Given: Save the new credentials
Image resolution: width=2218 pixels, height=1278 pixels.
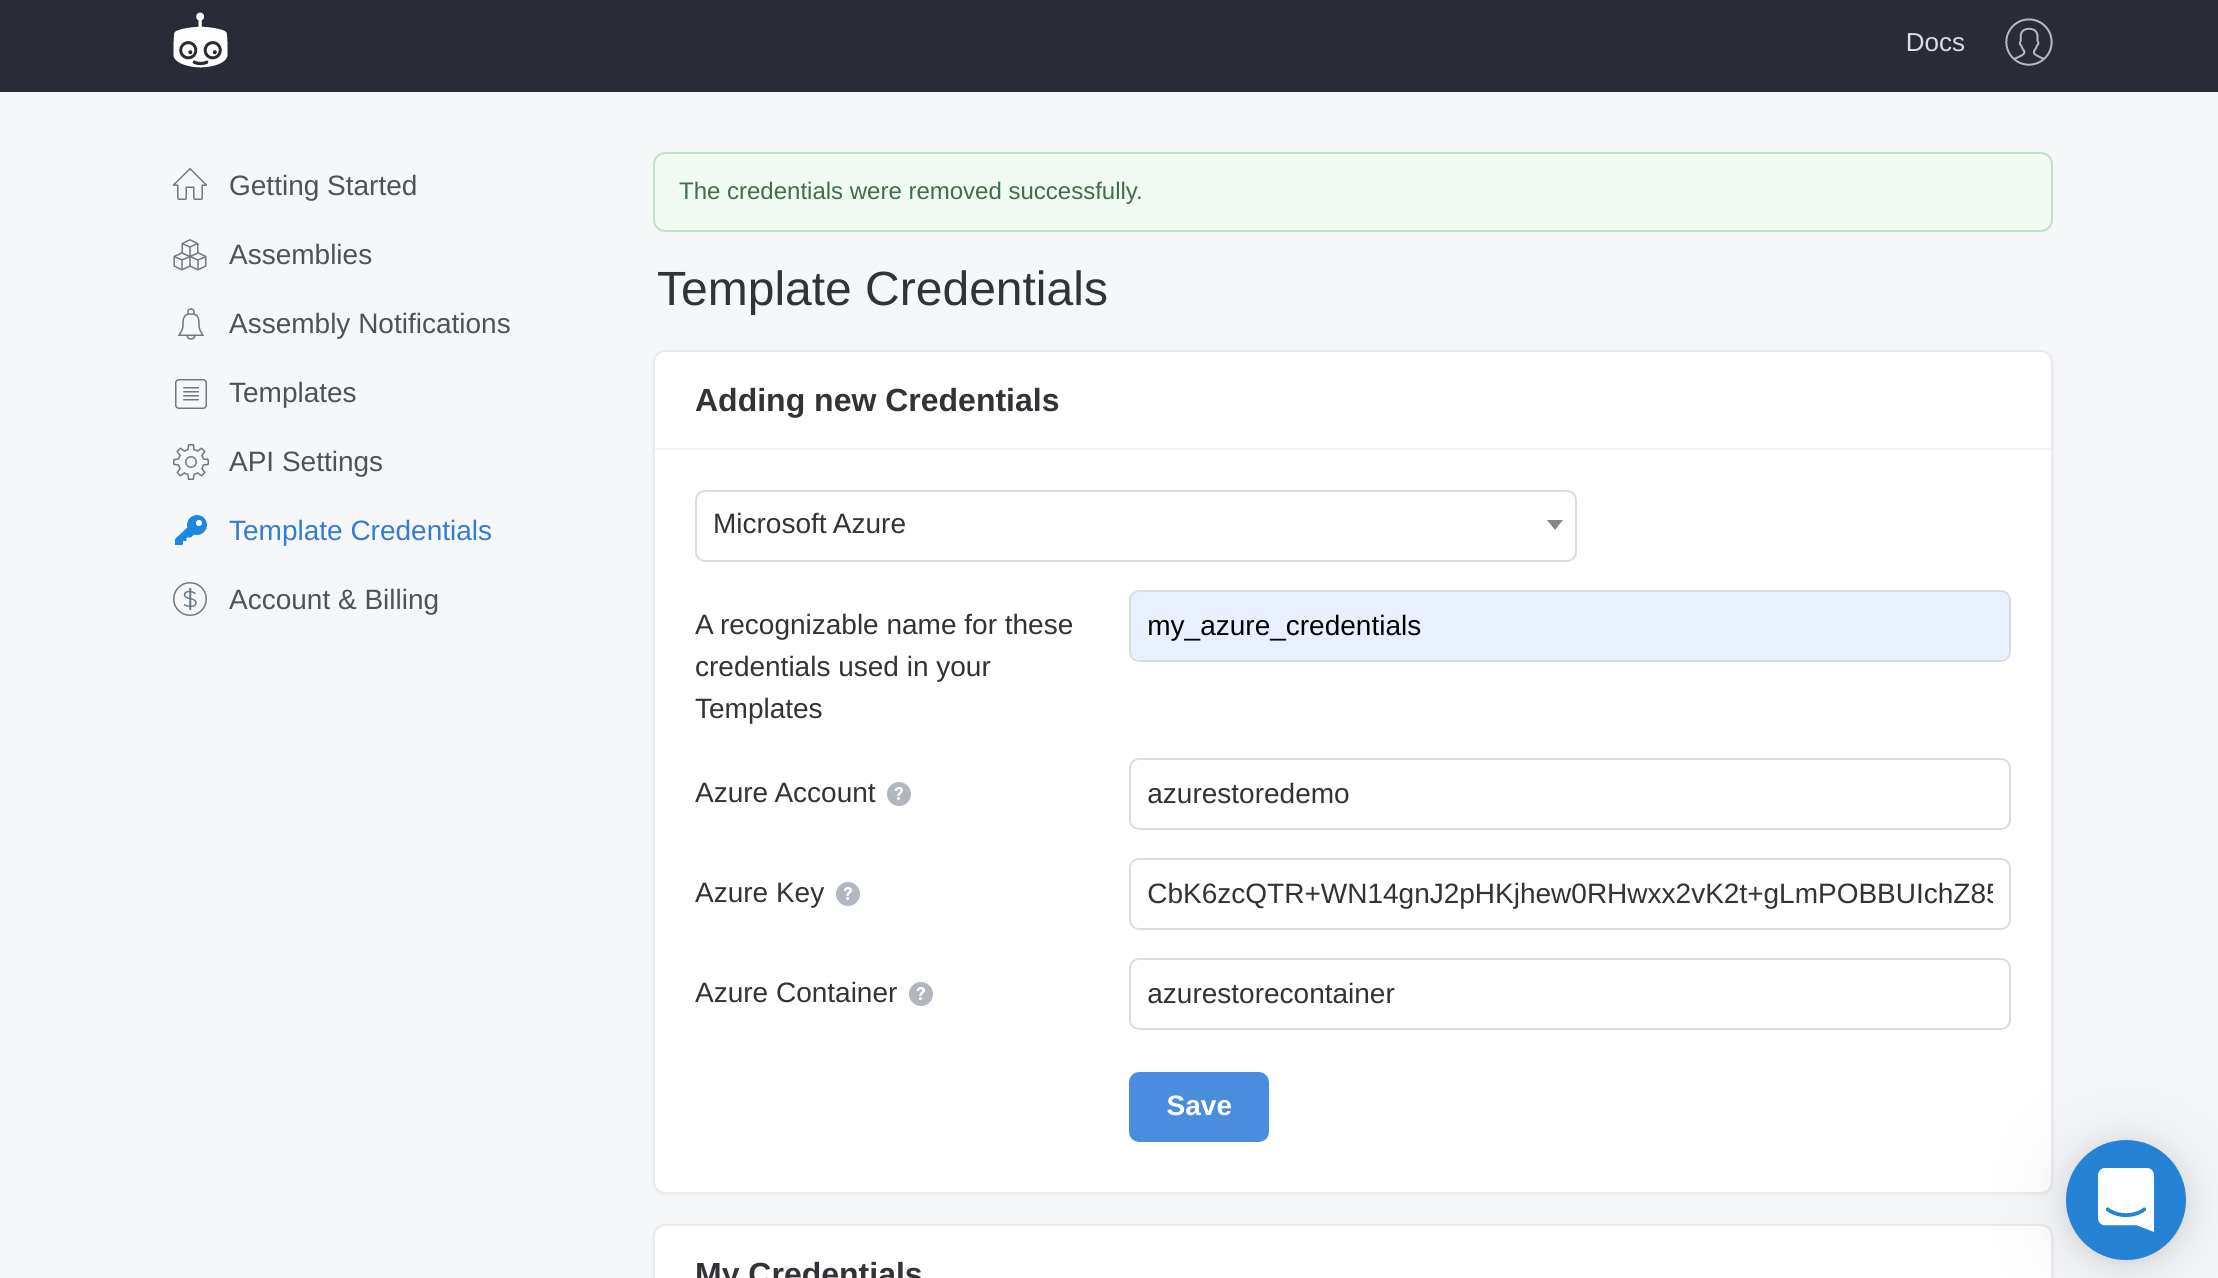Looking at the screenshot, I should pyautogui.click(x=1198, y=1106).
